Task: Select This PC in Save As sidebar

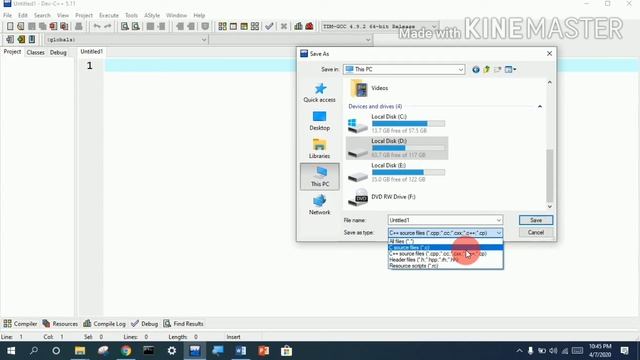Action: (x=320, y=177)
